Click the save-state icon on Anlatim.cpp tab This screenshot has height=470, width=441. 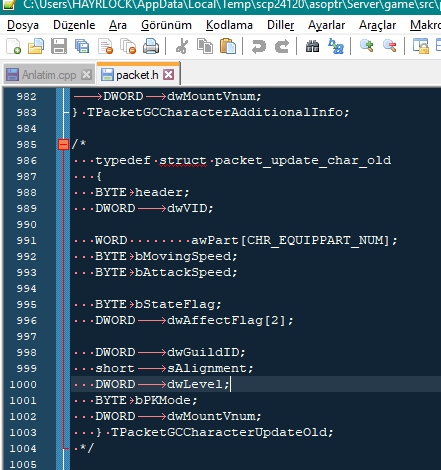(13, 74)
